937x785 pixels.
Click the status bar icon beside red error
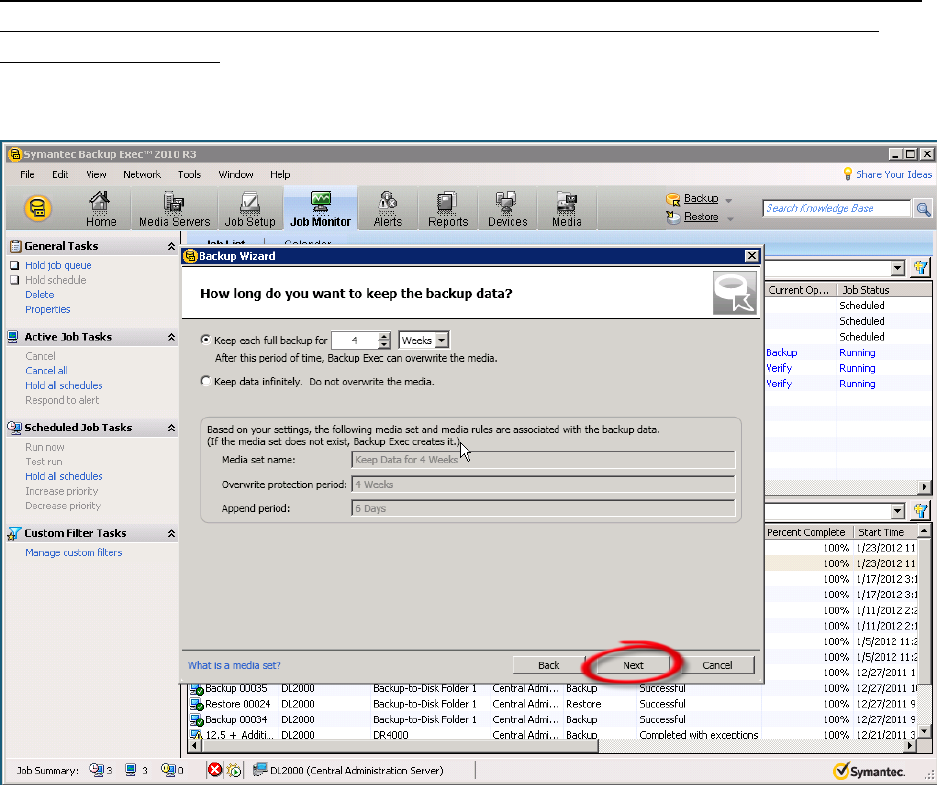[234, 770]
